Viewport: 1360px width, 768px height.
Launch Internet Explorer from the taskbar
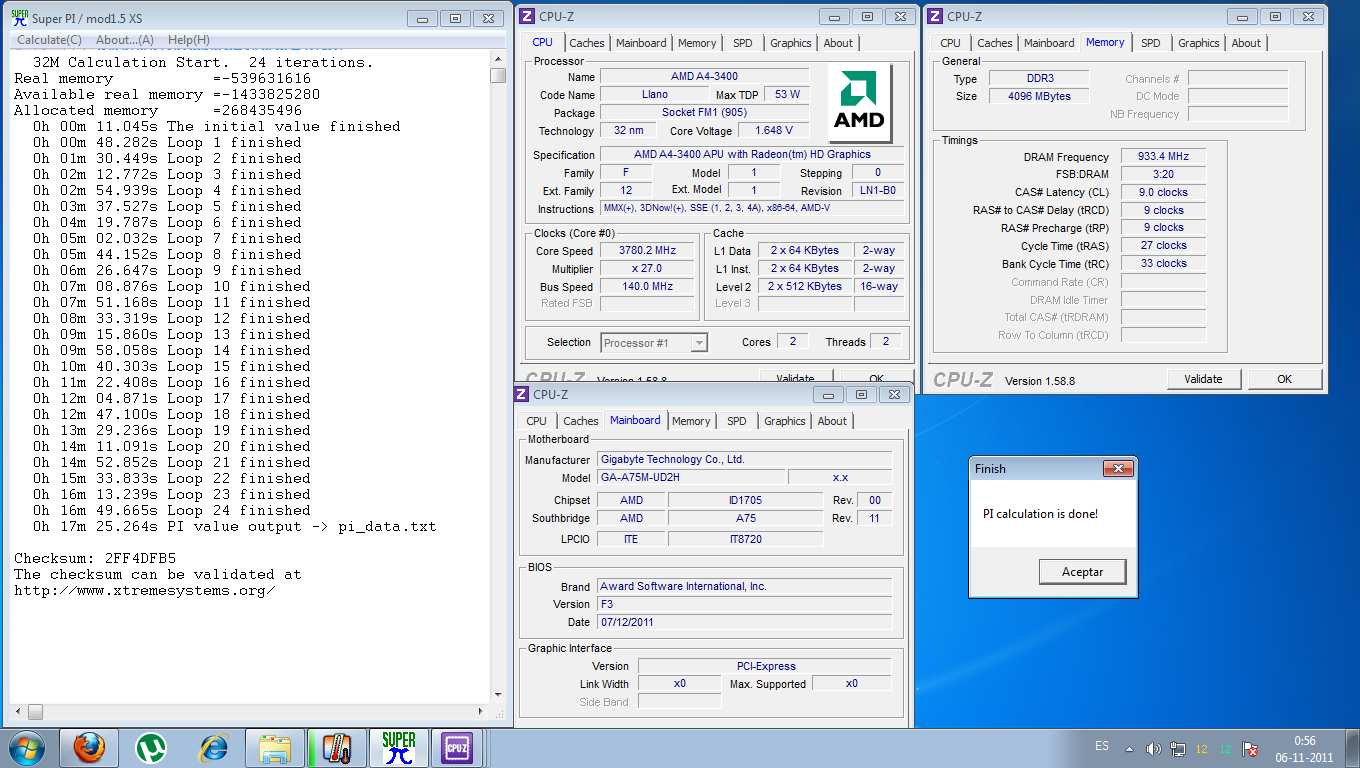coord(213,748)
